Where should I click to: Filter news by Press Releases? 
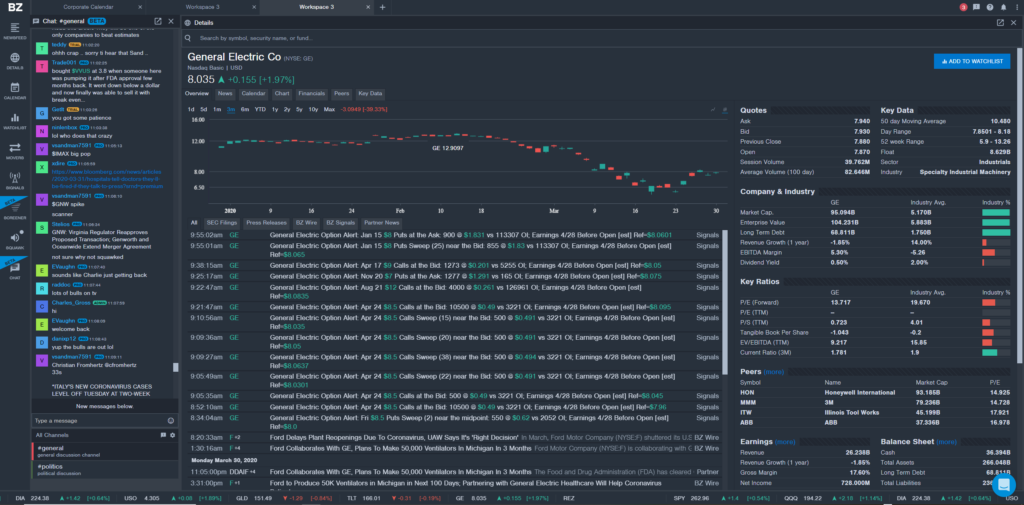coord(266,223)
